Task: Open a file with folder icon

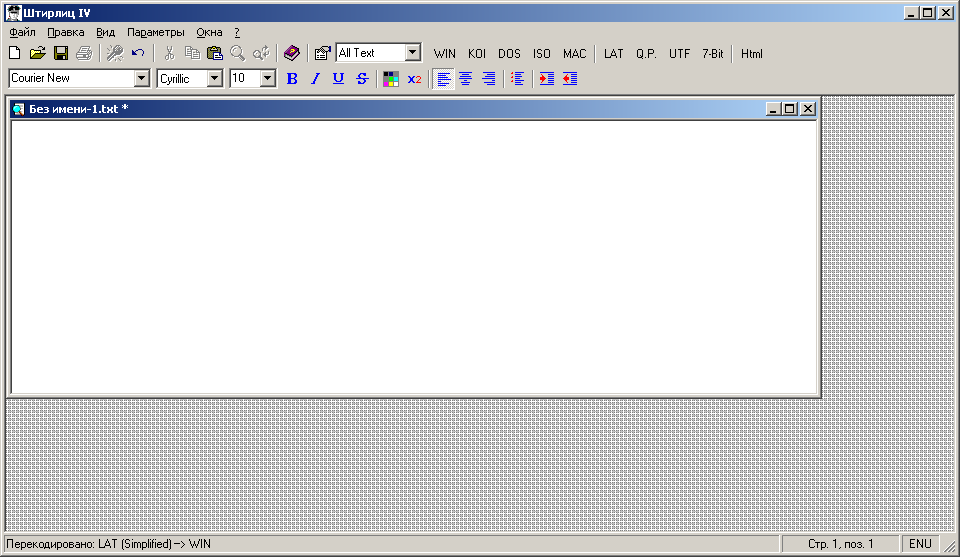Action: (38, 53)
